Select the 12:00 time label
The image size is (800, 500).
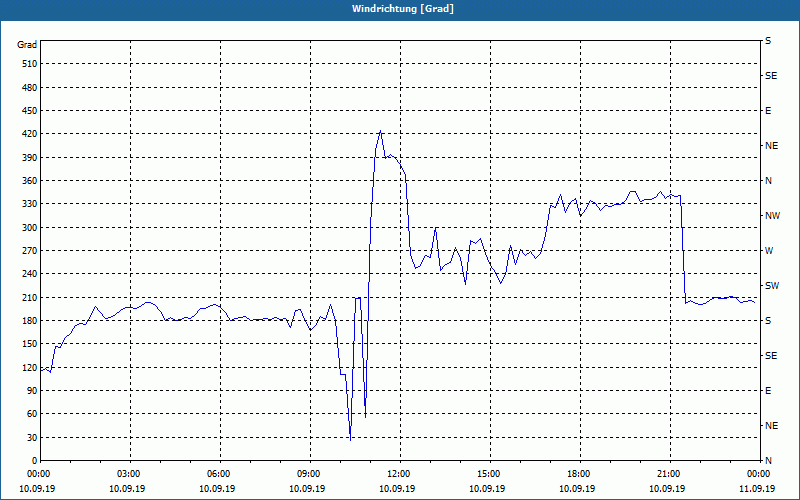[397, 474]
